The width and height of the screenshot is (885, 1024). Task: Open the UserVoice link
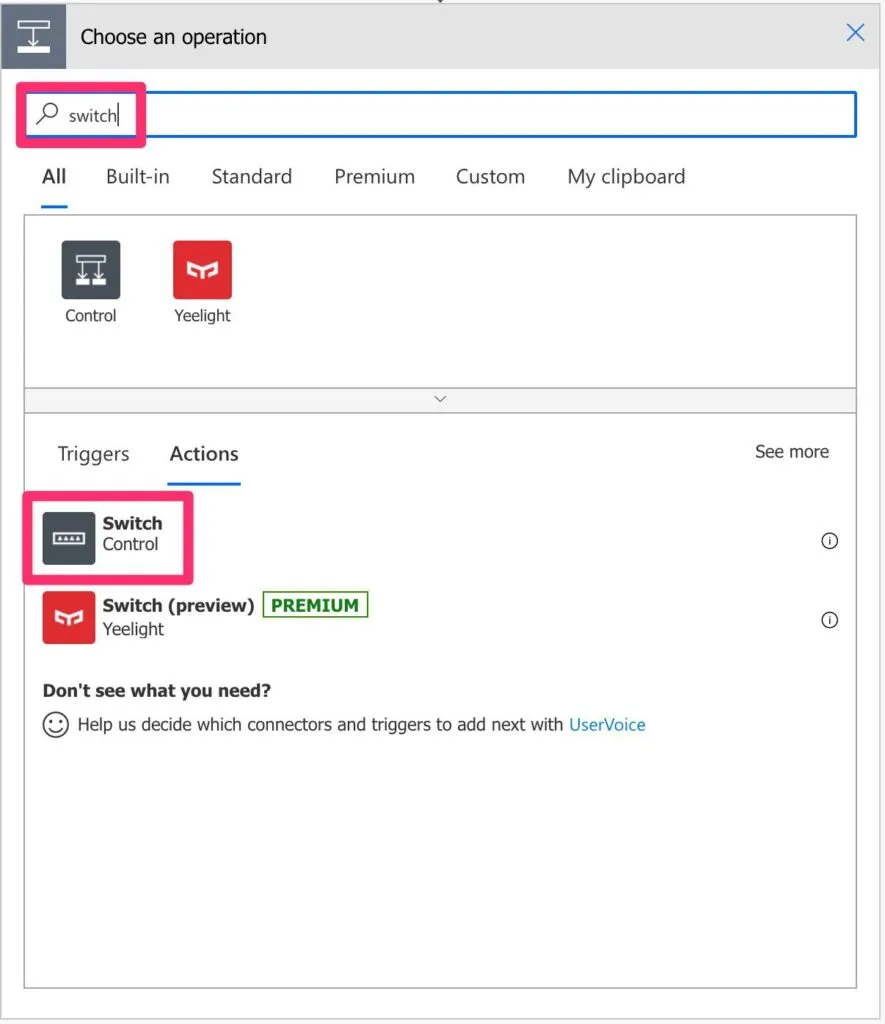607,725
